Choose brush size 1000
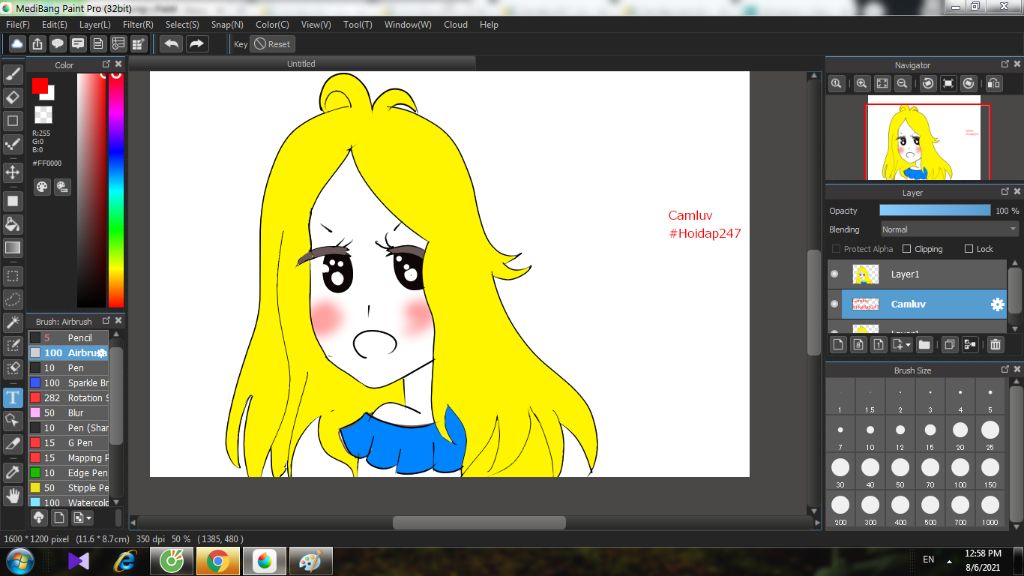Screen dimensions: 1024x576 coord(990,509)
